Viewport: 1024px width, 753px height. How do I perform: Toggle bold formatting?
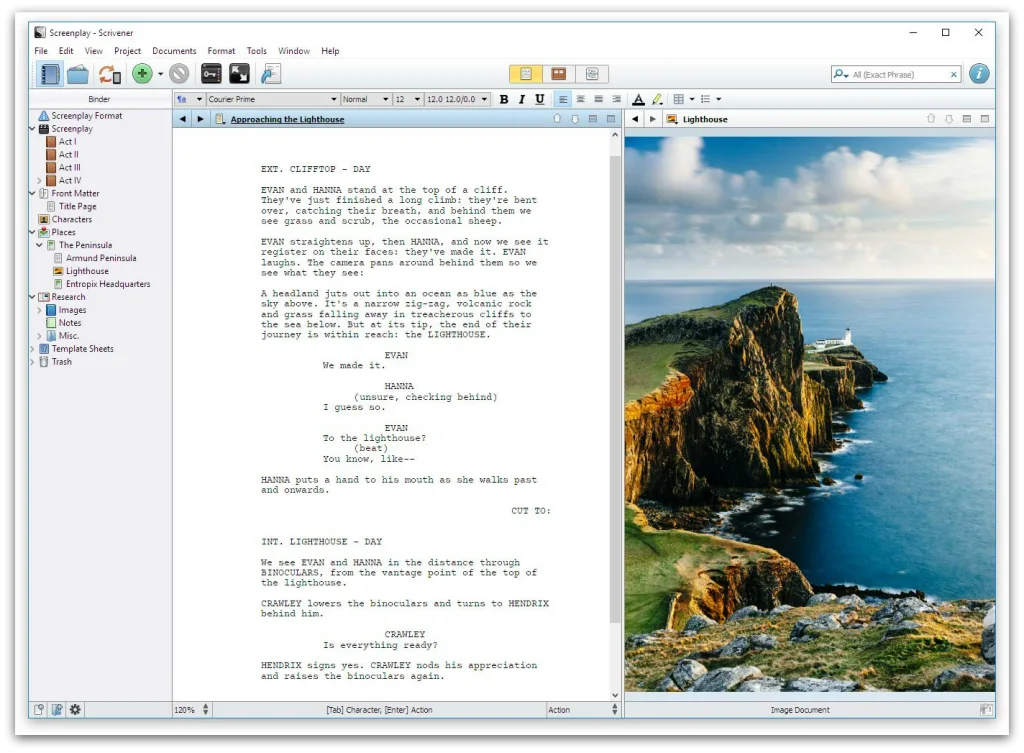tap(504, 99)
